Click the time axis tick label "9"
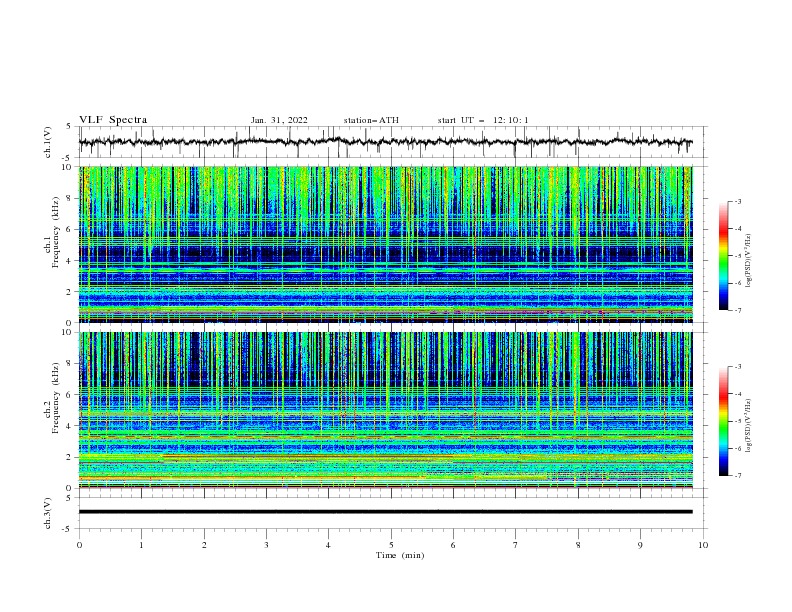This screenshot has width=792, height=612. click(x=640, y=545)
